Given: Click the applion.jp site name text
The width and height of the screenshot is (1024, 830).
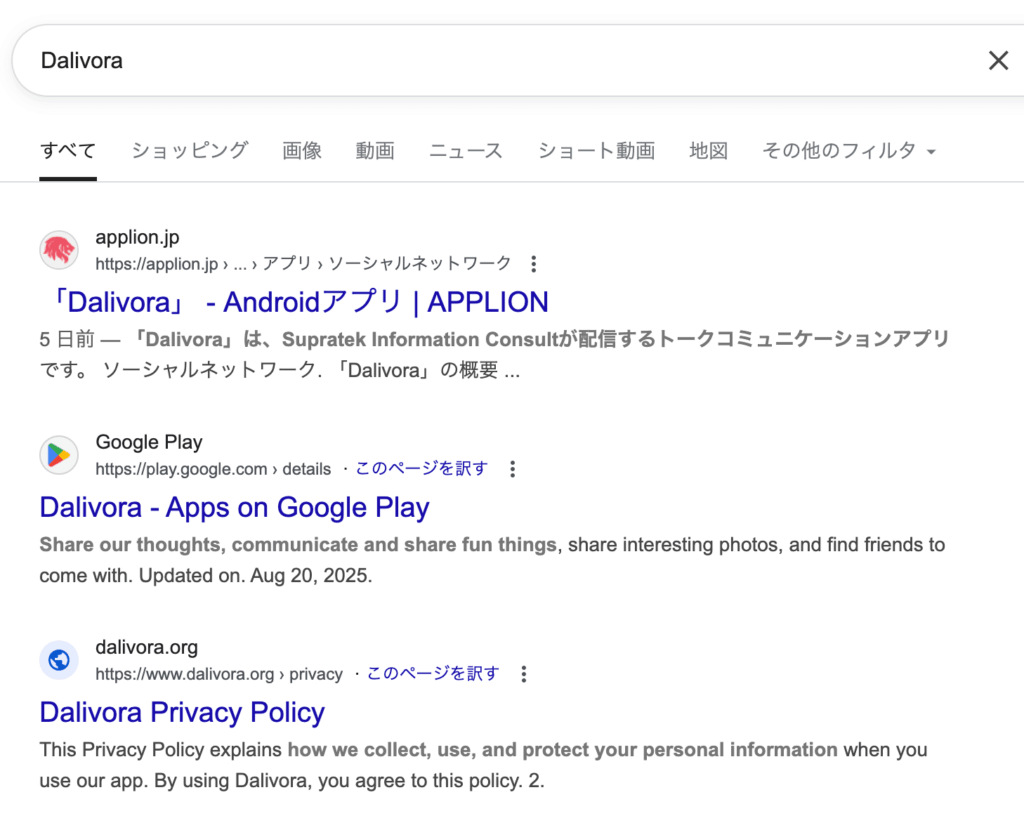Looking at the screenshot, I should [x=137, y=238].
